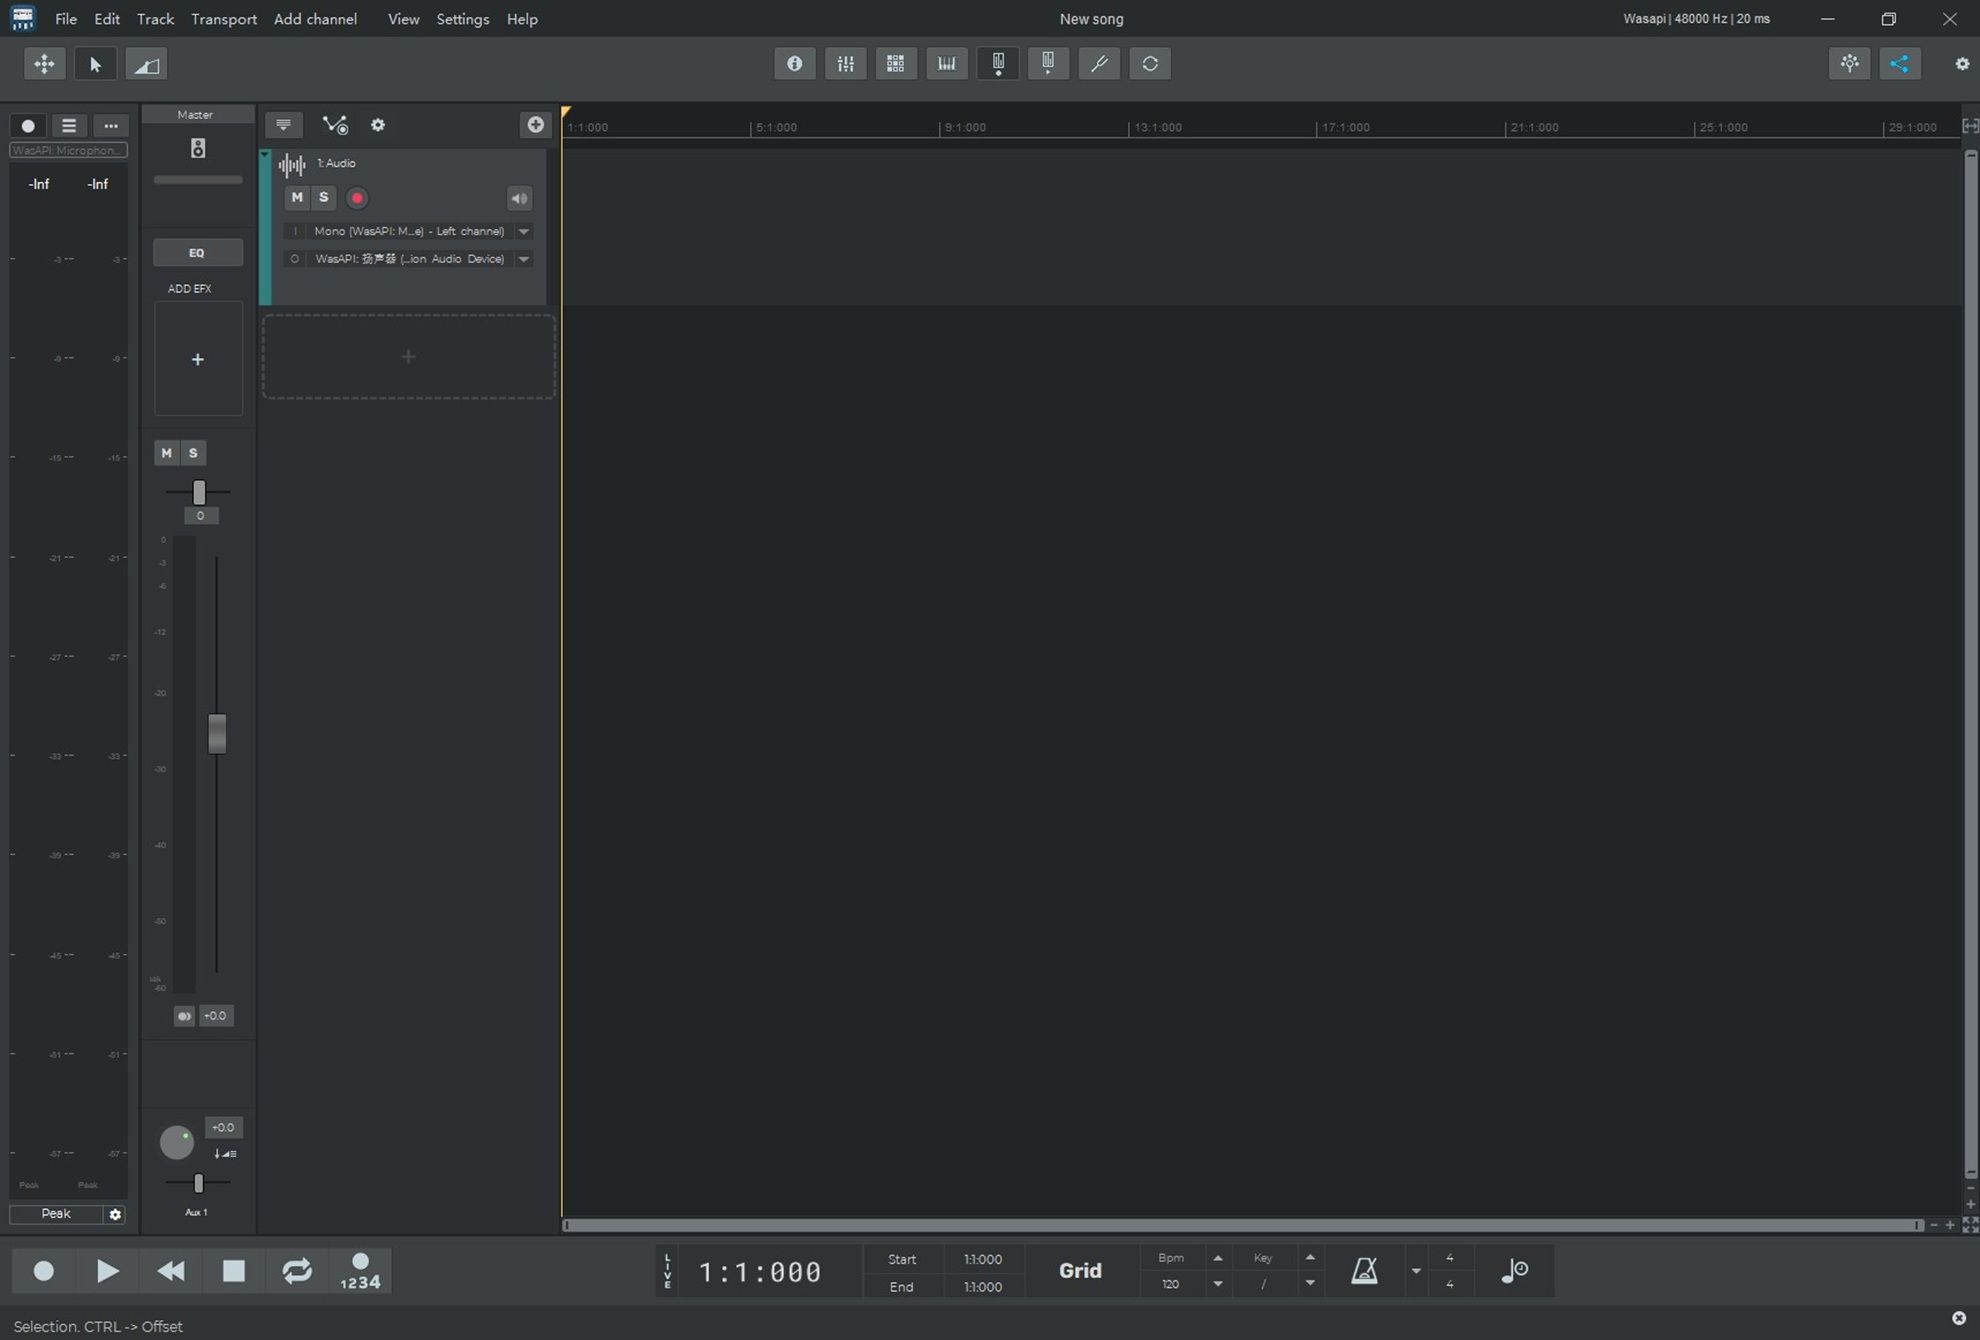The image size is (1980, 1340).
Task: Click the Master pan slider handle
Action: 199,492
